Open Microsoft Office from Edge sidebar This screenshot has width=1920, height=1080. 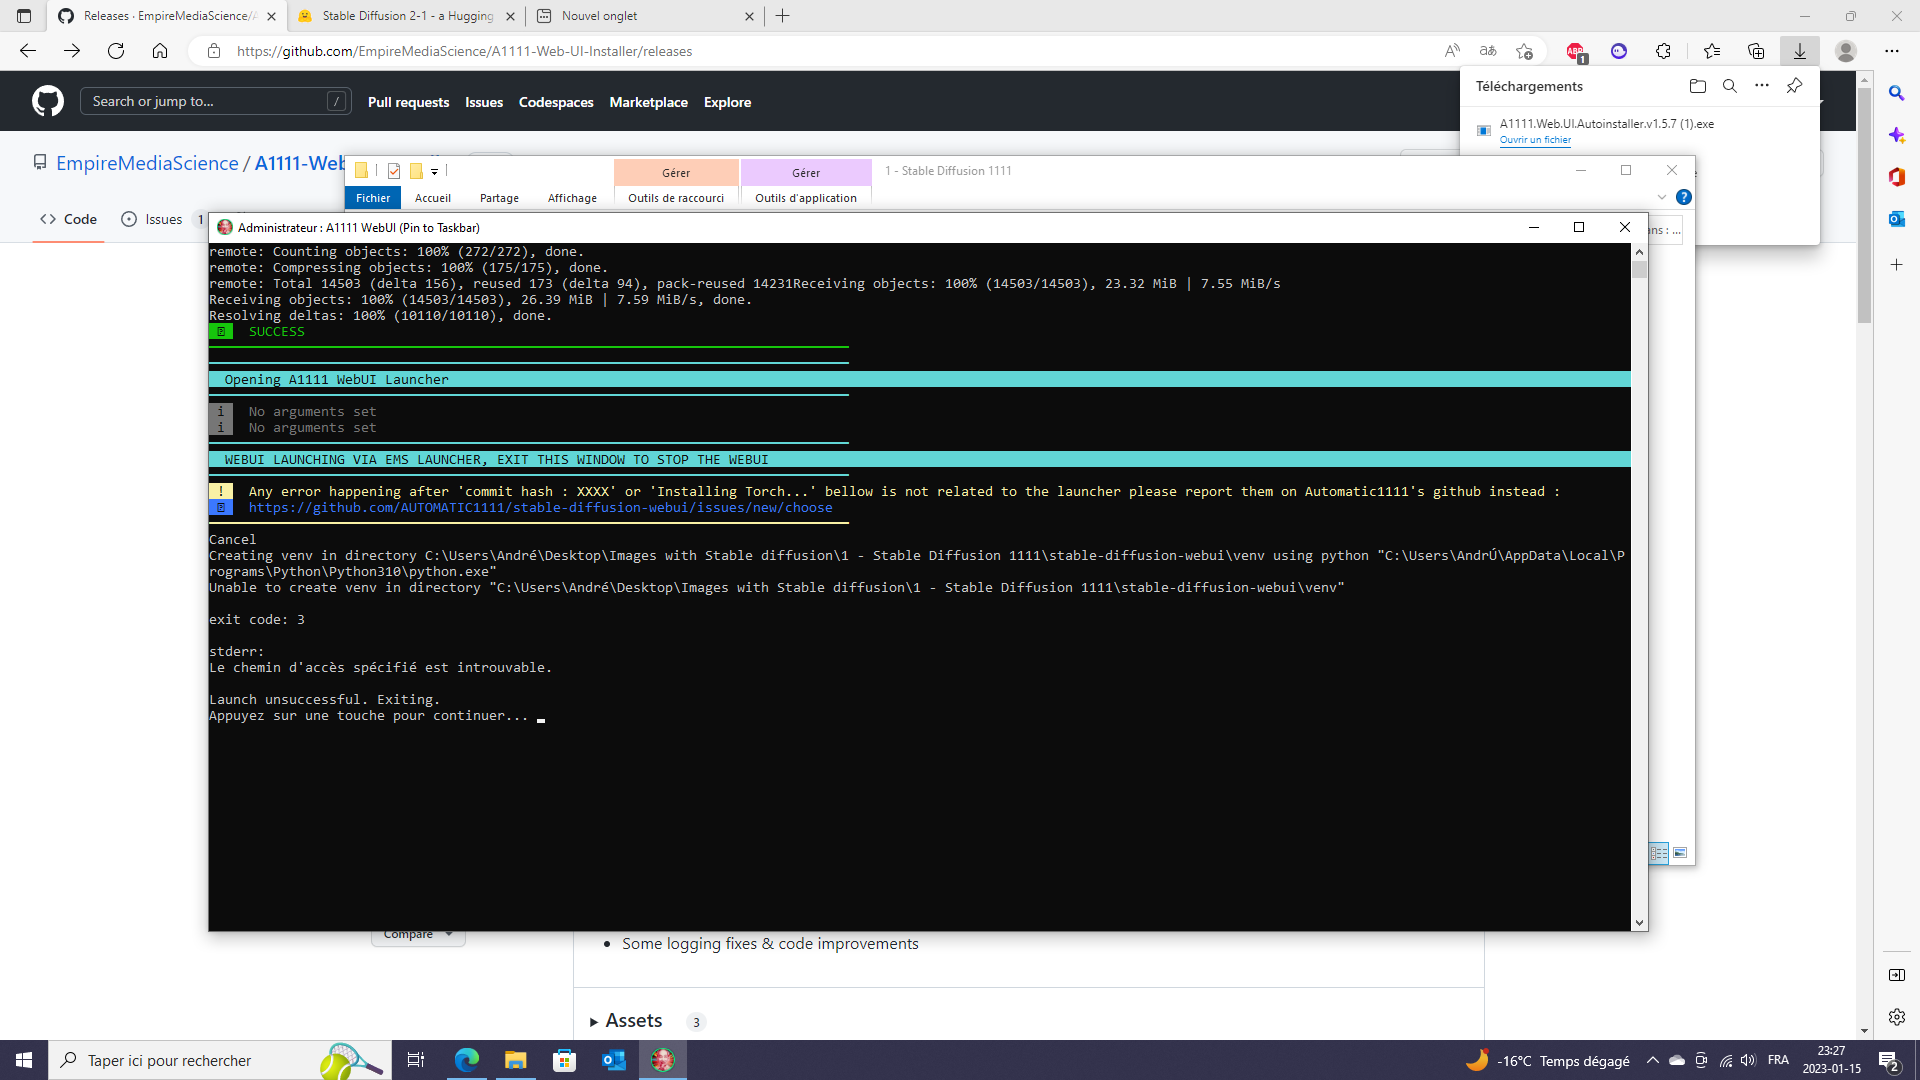click(1897, 177)
